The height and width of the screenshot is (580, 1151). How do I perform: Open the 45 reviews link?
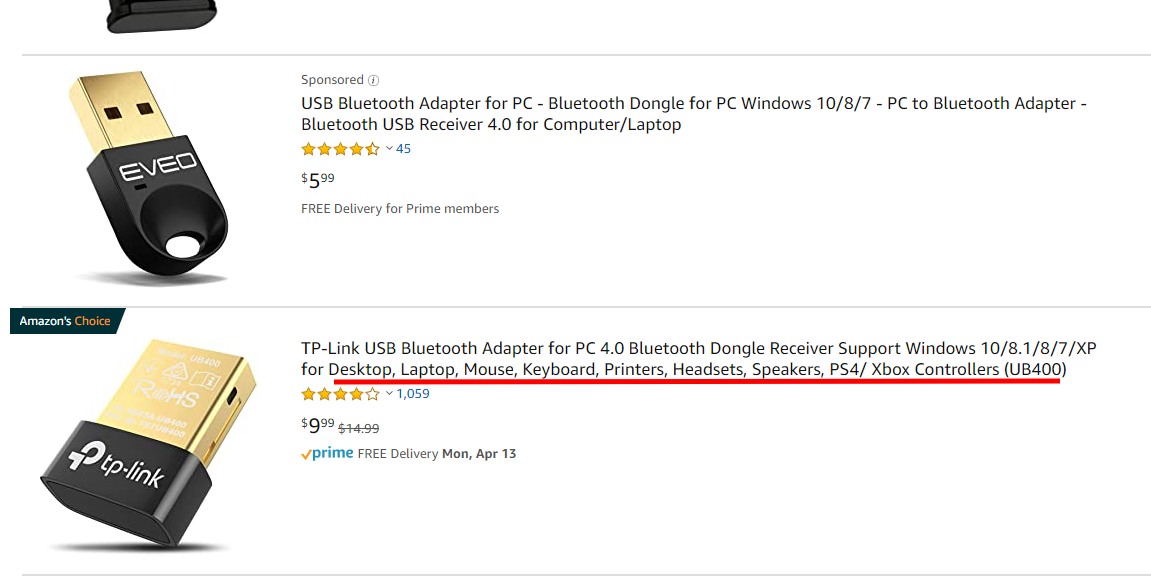(403, 149)
